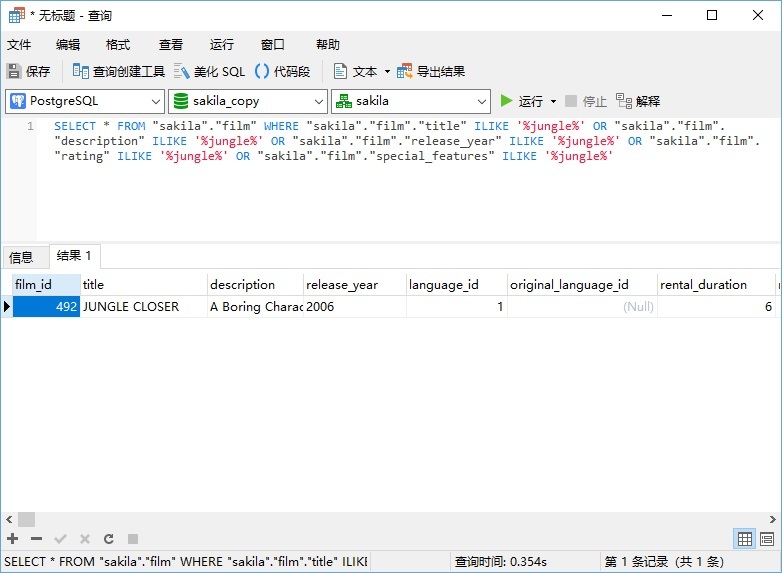Click the release_year column header
Screen dimensions: 782x573
tap(355, 285)
